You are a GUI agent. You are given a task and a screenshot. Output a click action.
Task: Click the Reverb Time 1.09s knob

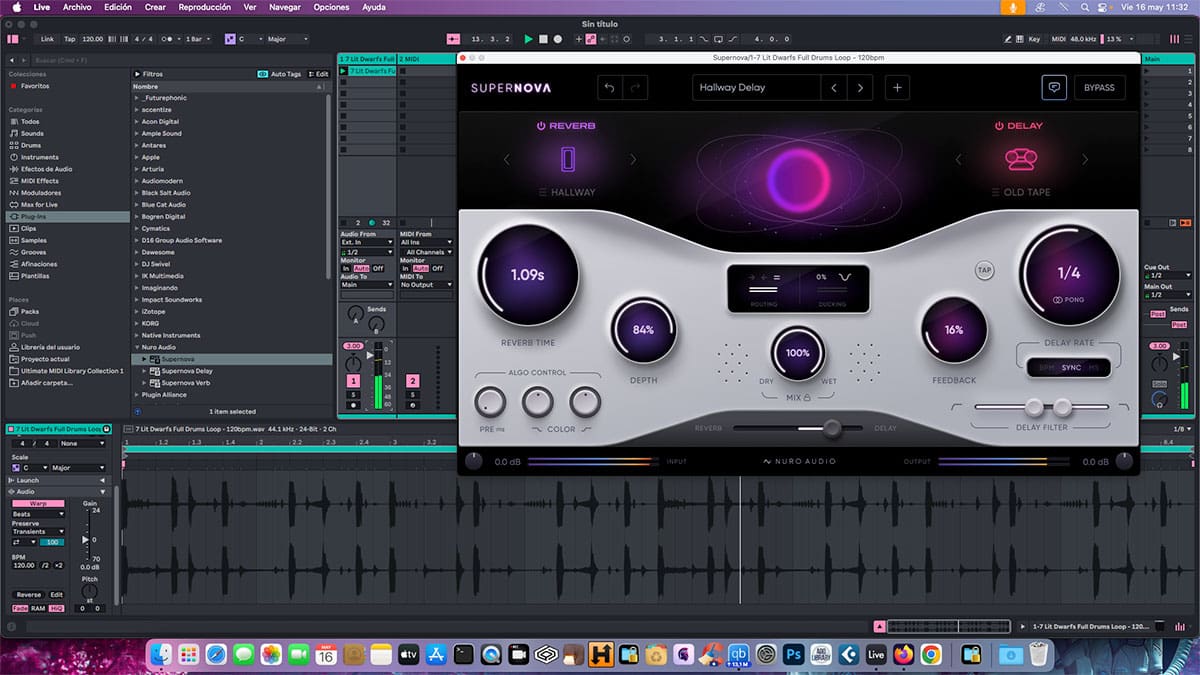[x=528, y=274]
